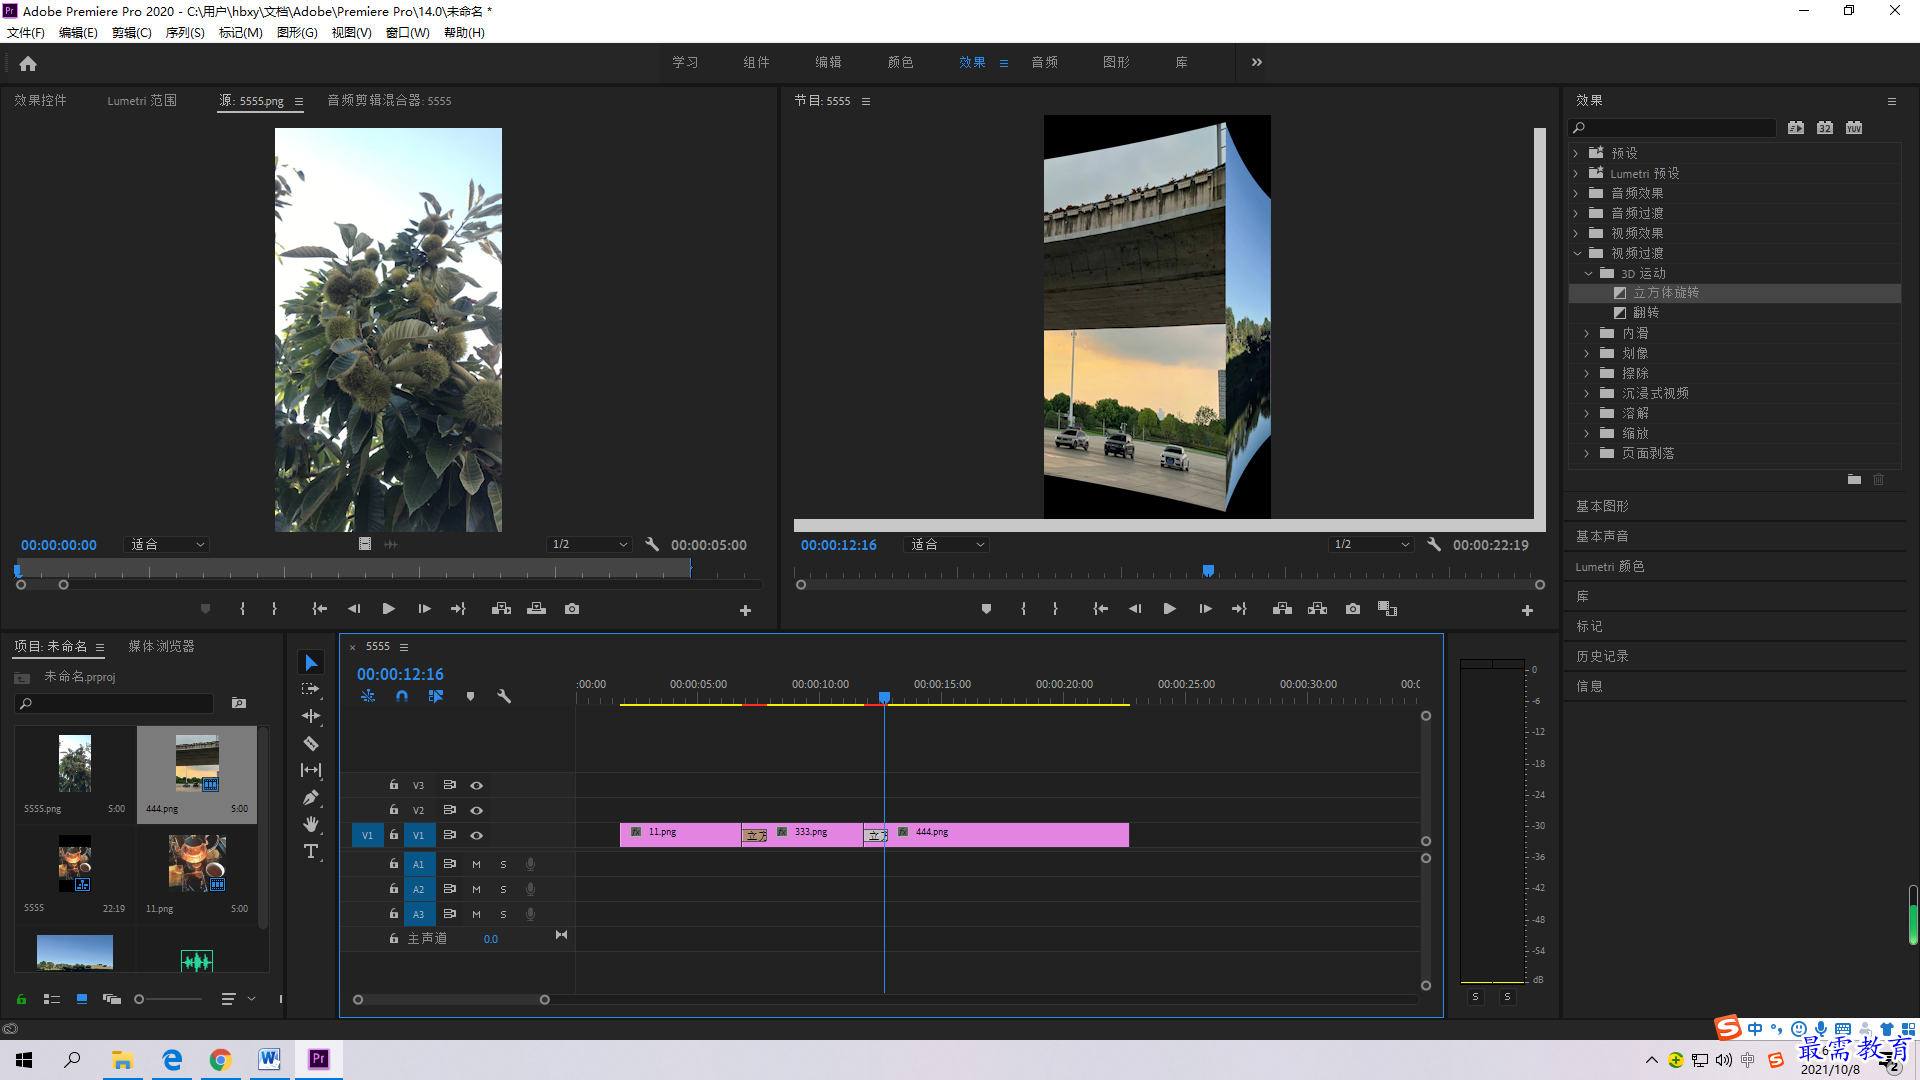Collapse the 3D 运动 folder
Image resolution: width=1920 pixels, height=1080 pixels.
pyautogui.click(x=1588, y=273)
